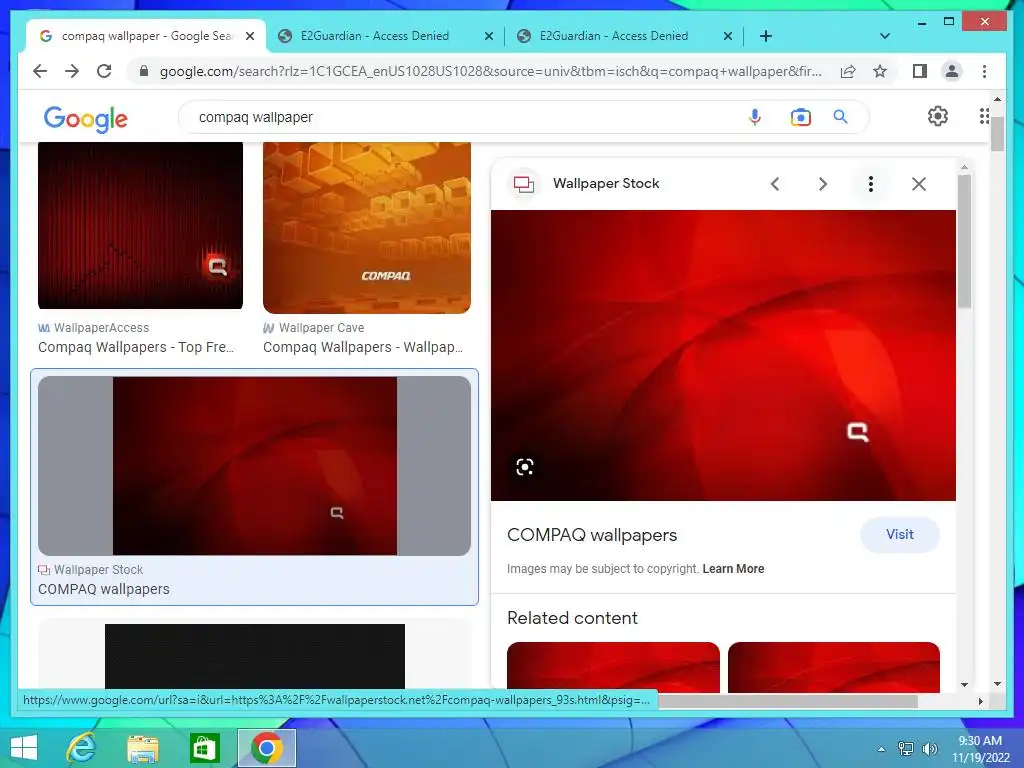Go to Google home via logo

(x=86, y=118)
